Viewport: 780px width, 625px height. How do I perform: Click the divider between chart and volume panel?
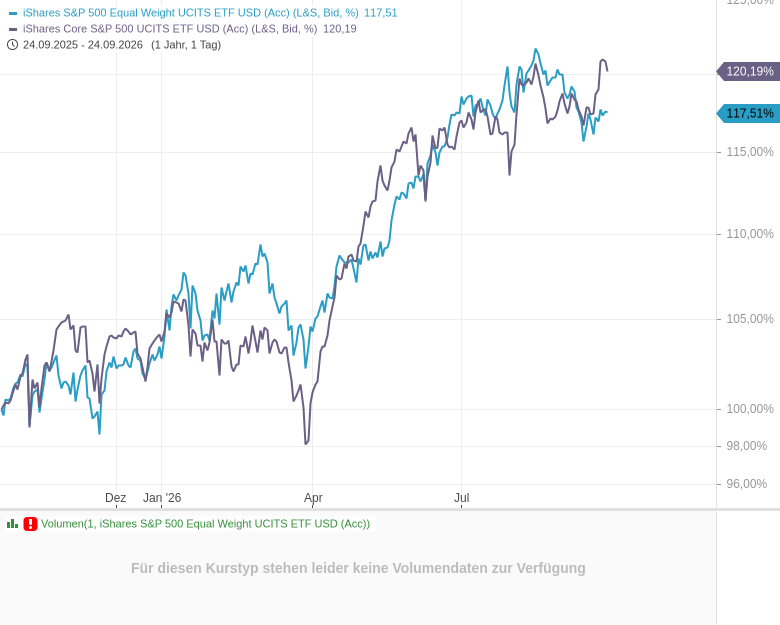pos(390,510)
